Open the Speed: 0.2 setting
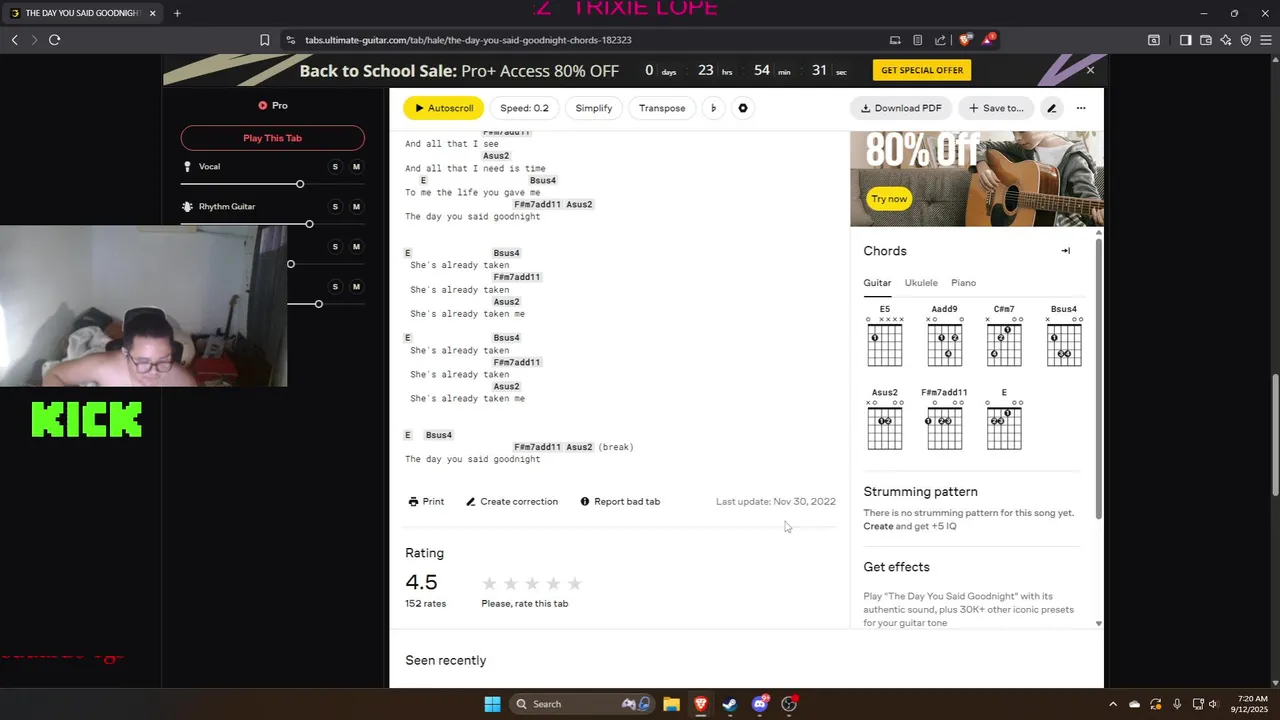The image size is (1280, 720). pos(524,108)
